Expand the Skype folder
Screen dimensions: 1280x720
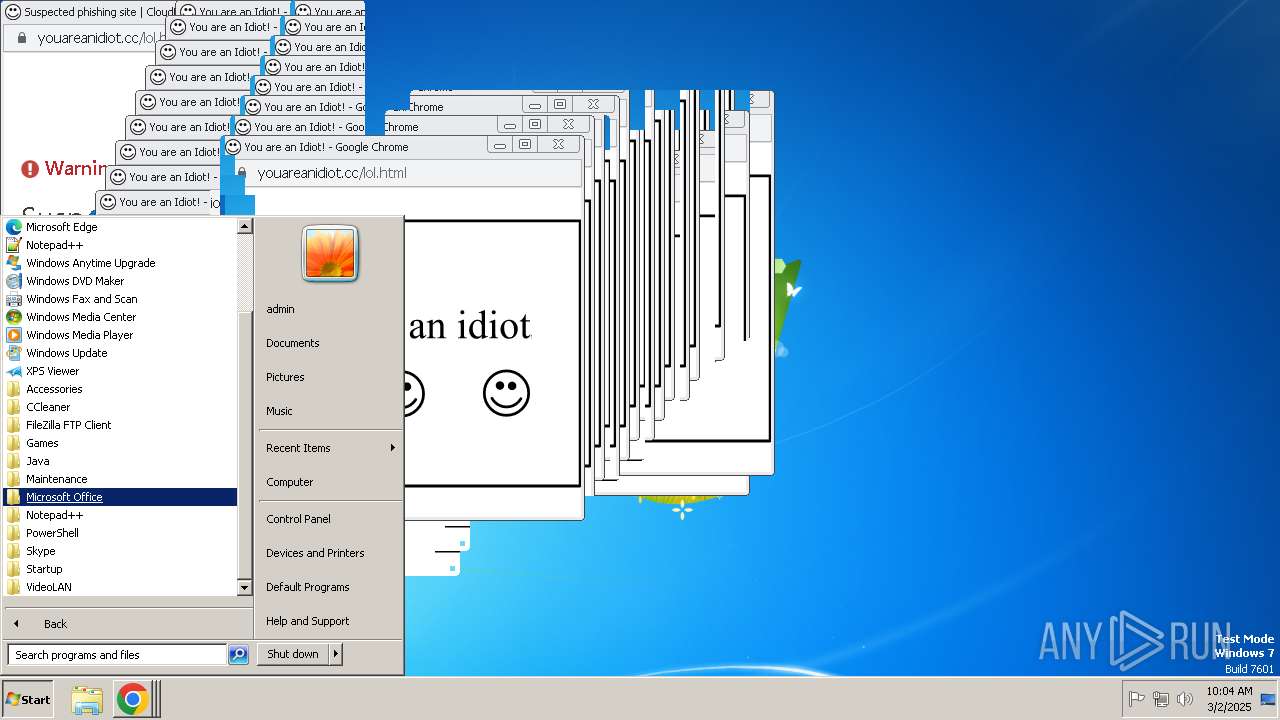pos(120,551)
